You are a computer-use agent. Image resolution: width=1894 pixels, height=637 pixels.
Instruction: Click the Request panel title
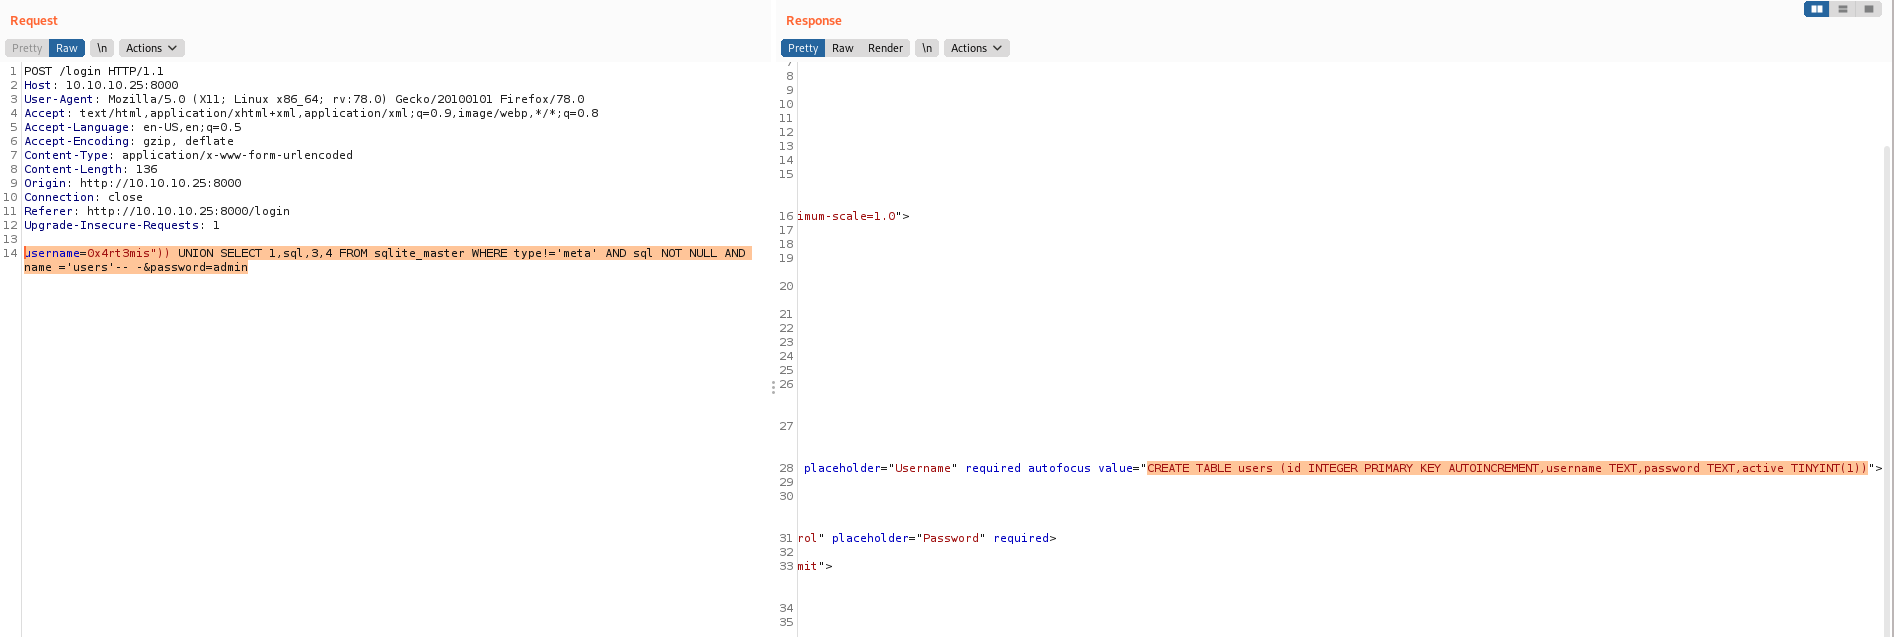point(34,21)
